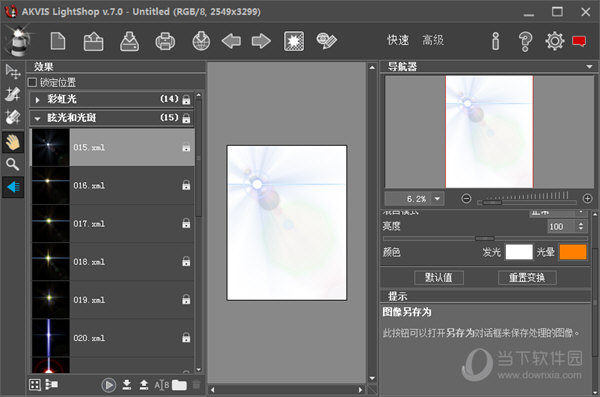The image size is (600, 397).
Task: Click the navigator zoom slider
Action: 527,202
